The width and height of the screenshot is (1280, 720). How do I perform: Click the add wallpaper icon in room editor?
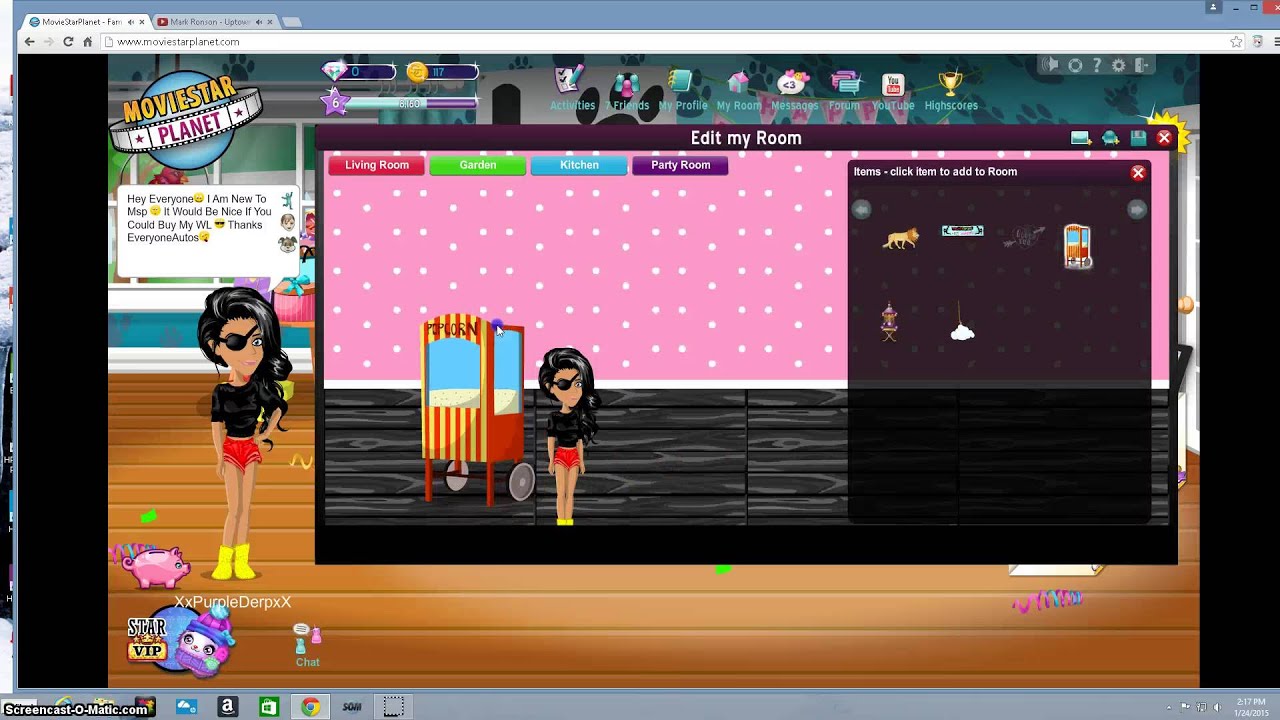pos(1080,138)
